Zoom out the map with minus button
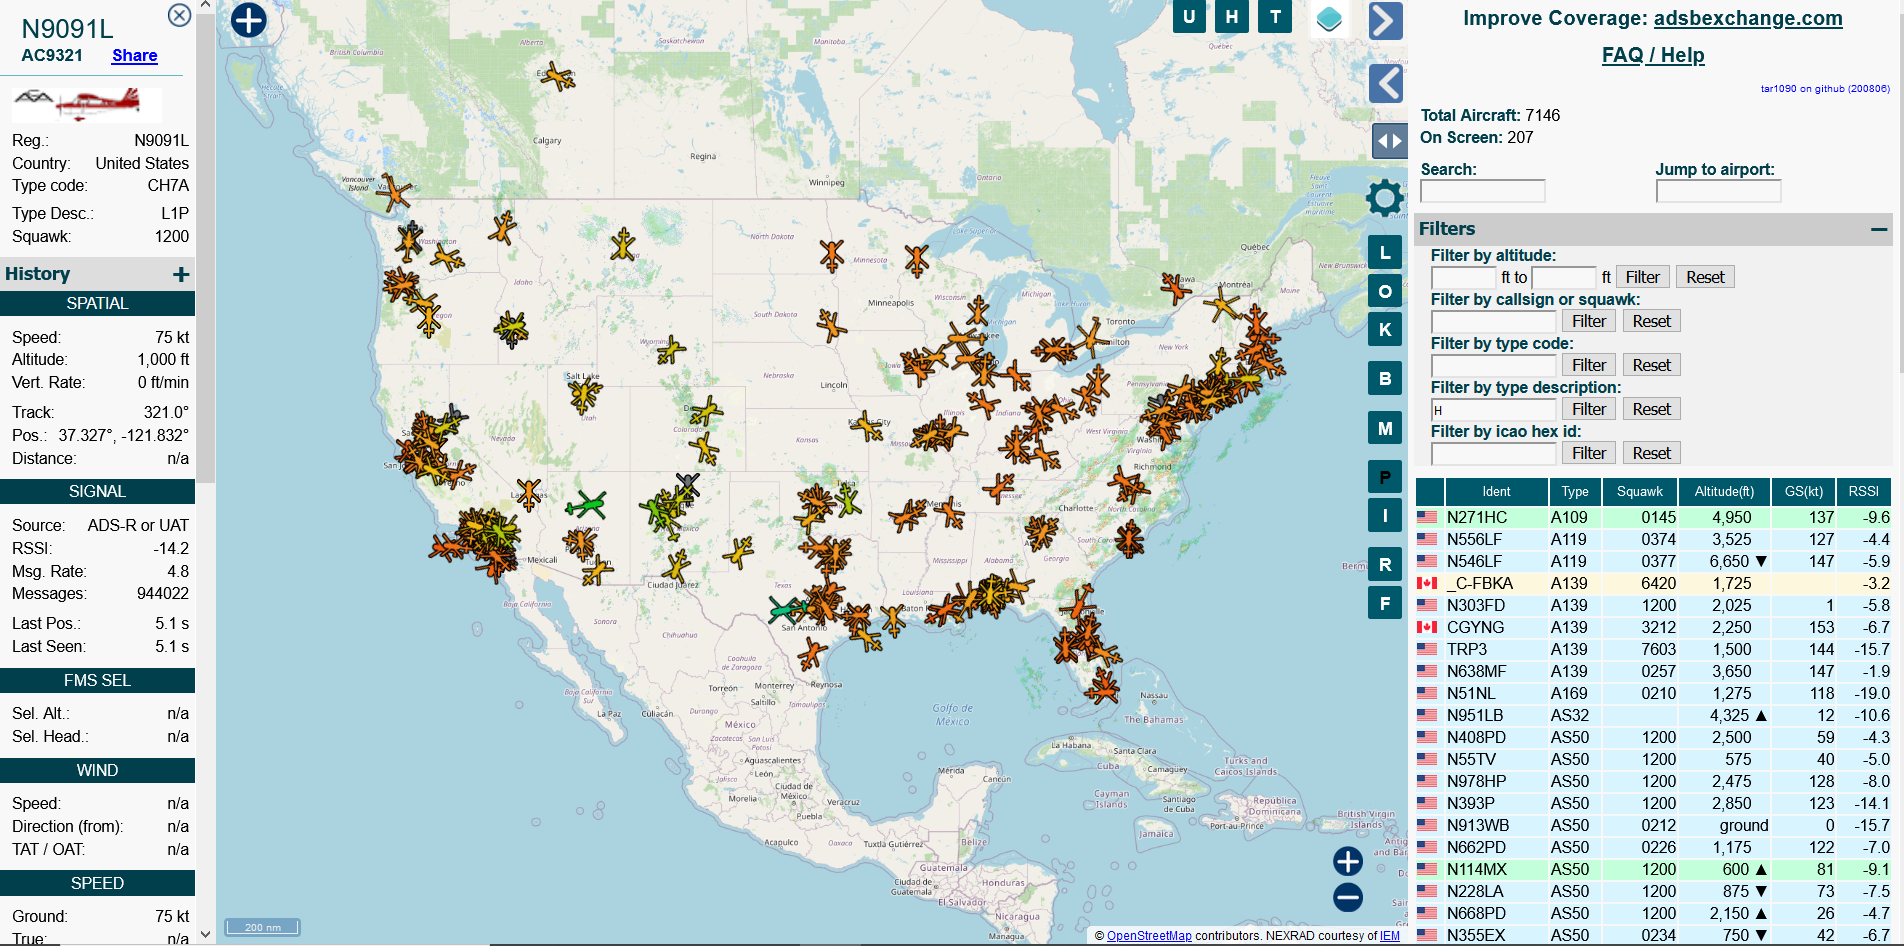This screenshot has width=1904, height=946. (1348, 897)
